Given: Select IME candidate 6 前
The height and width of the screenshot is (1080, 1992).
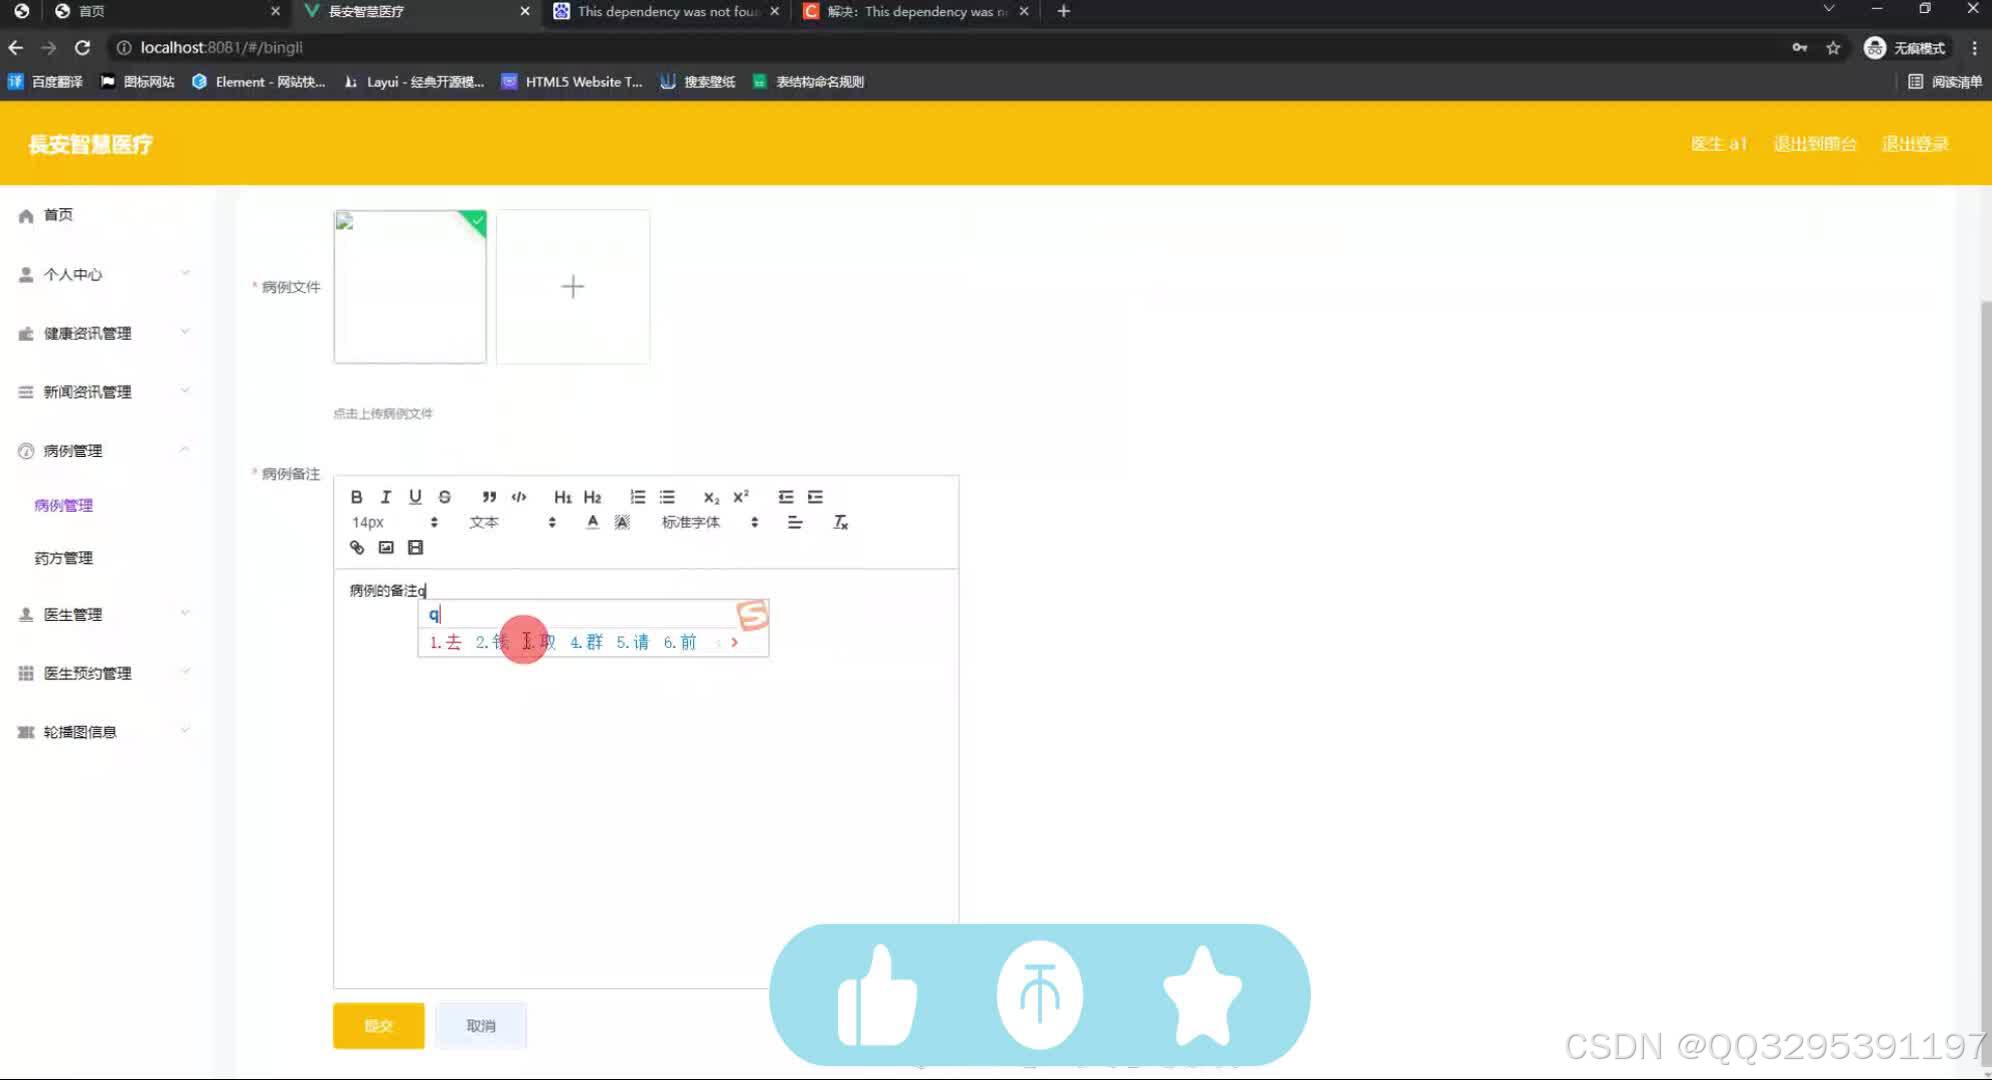Looking at the screenshot, I should coord(679,642).
